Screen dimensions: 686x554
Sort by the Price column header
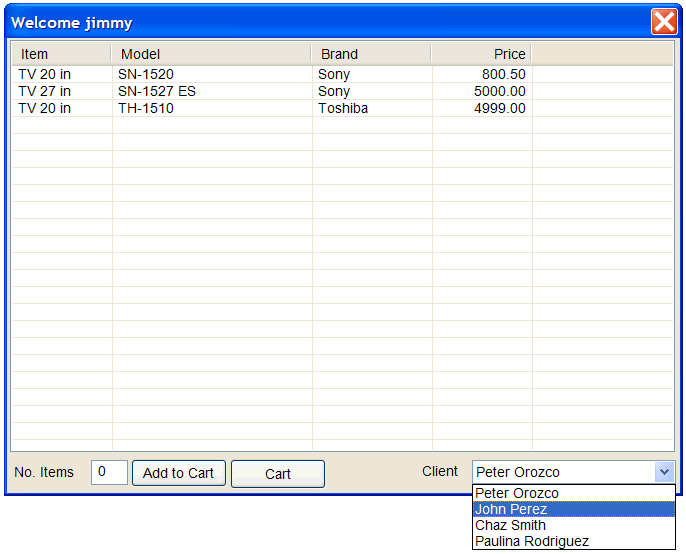481,54
